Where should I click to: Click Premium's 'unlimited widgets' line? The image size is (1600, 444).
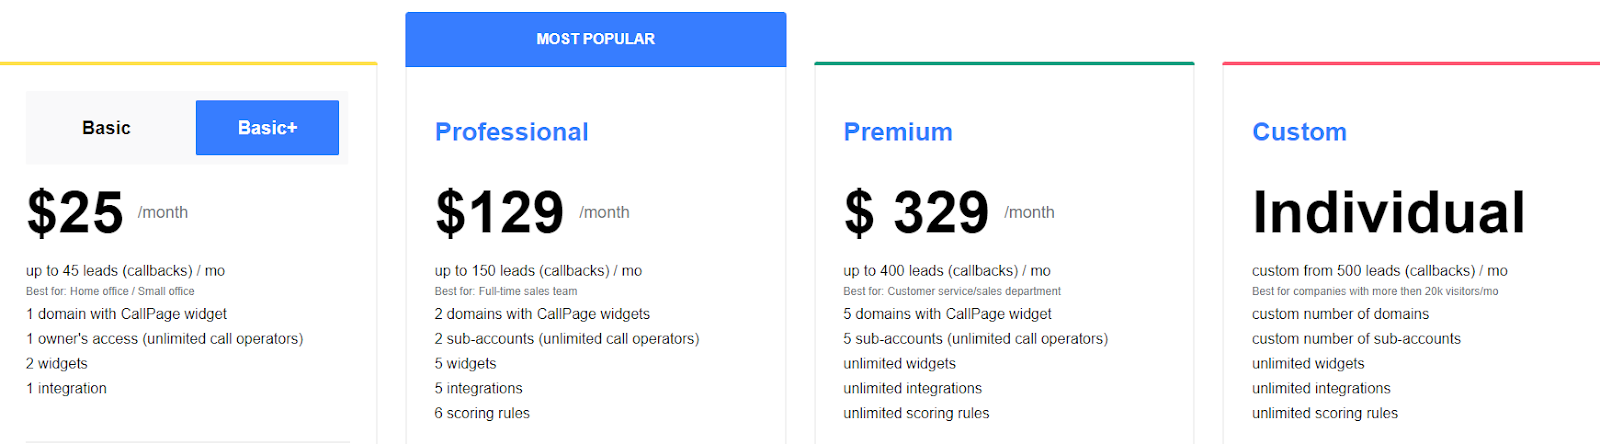(899, 364)
